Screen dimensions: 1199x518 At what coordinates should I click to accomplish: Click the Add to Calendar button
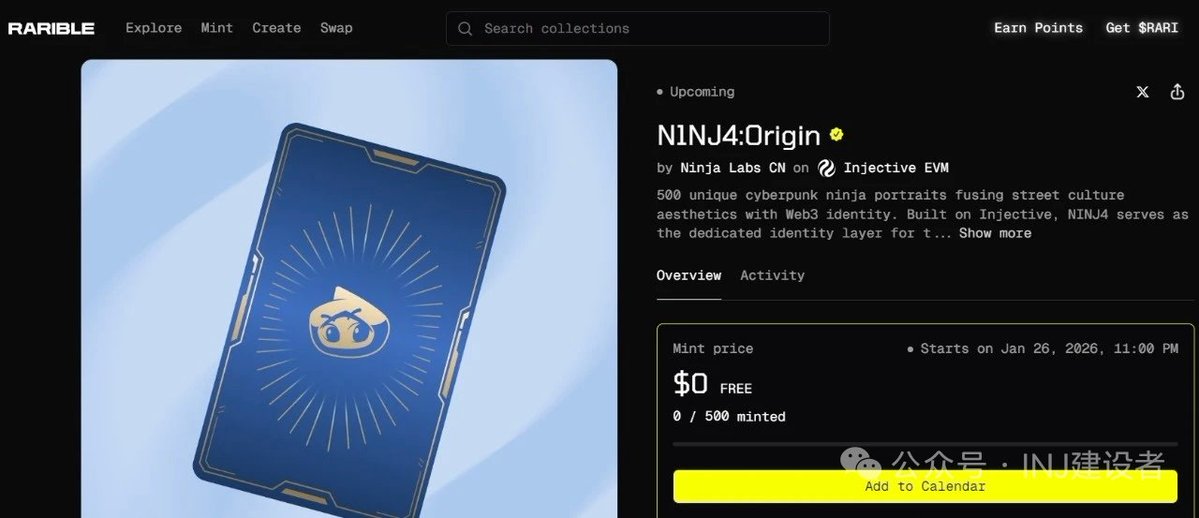(925, 487)
